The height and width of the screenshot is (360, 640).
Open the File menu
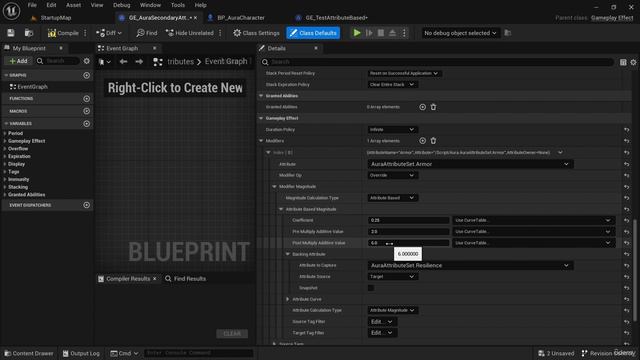click(x=32, y=5)
